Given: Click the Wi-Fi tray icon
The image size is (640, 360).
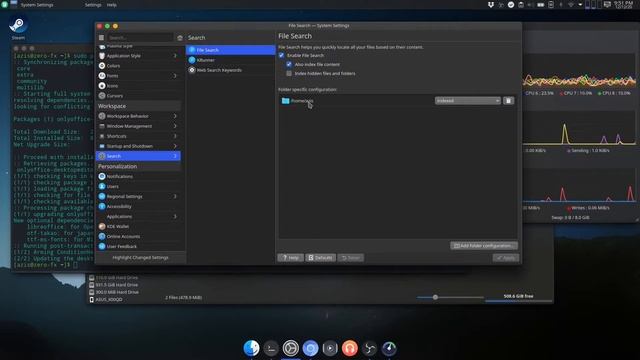Looking at the screenshot, I should pyautogui.click(x=571, y=4).
